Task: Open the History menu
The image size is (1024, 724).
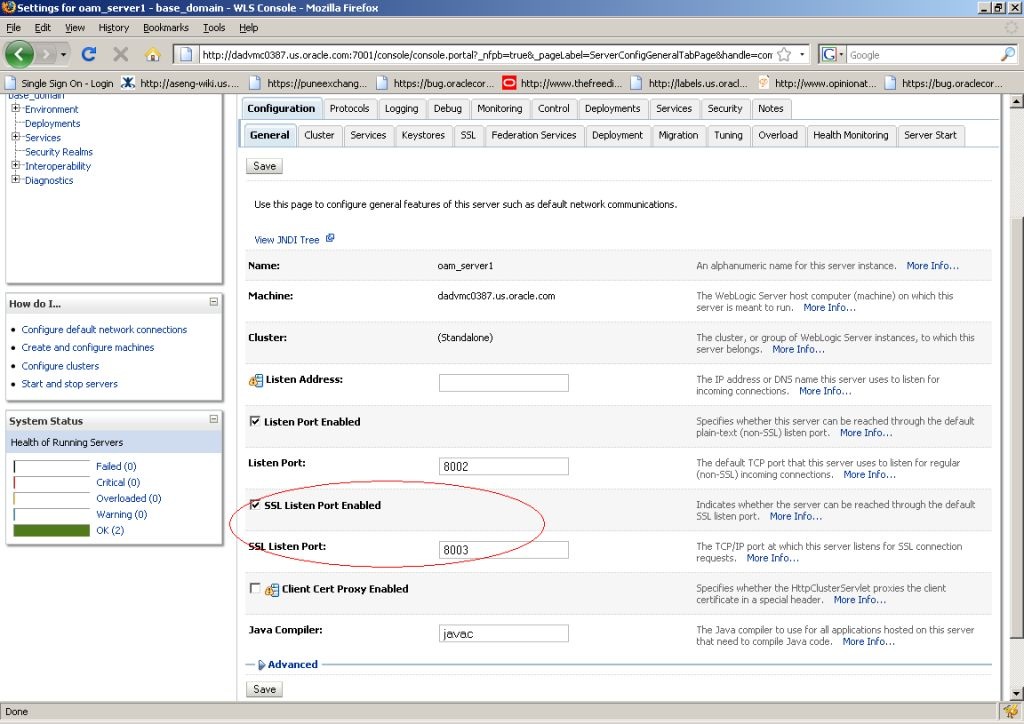Action: (x=114, y=27)
